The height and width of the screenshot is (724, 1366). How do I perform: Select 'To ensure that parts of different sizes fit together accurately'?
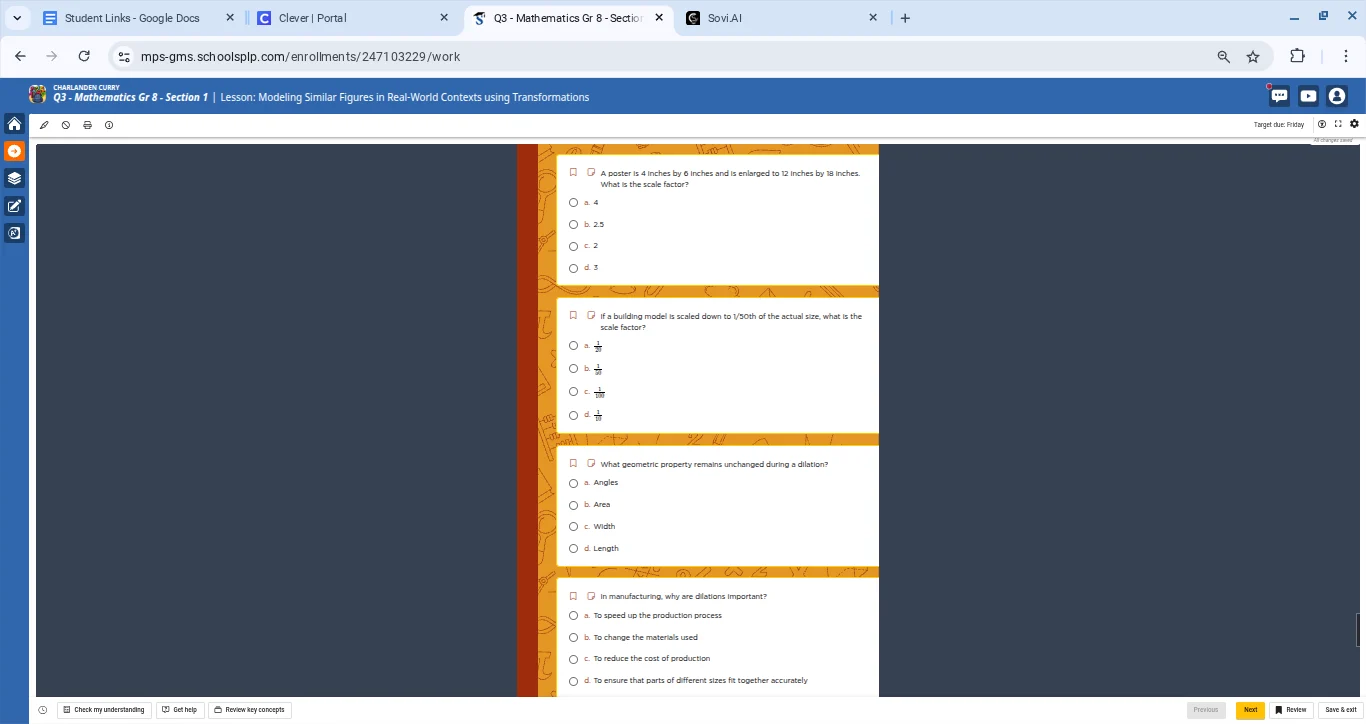pos(574,681)
